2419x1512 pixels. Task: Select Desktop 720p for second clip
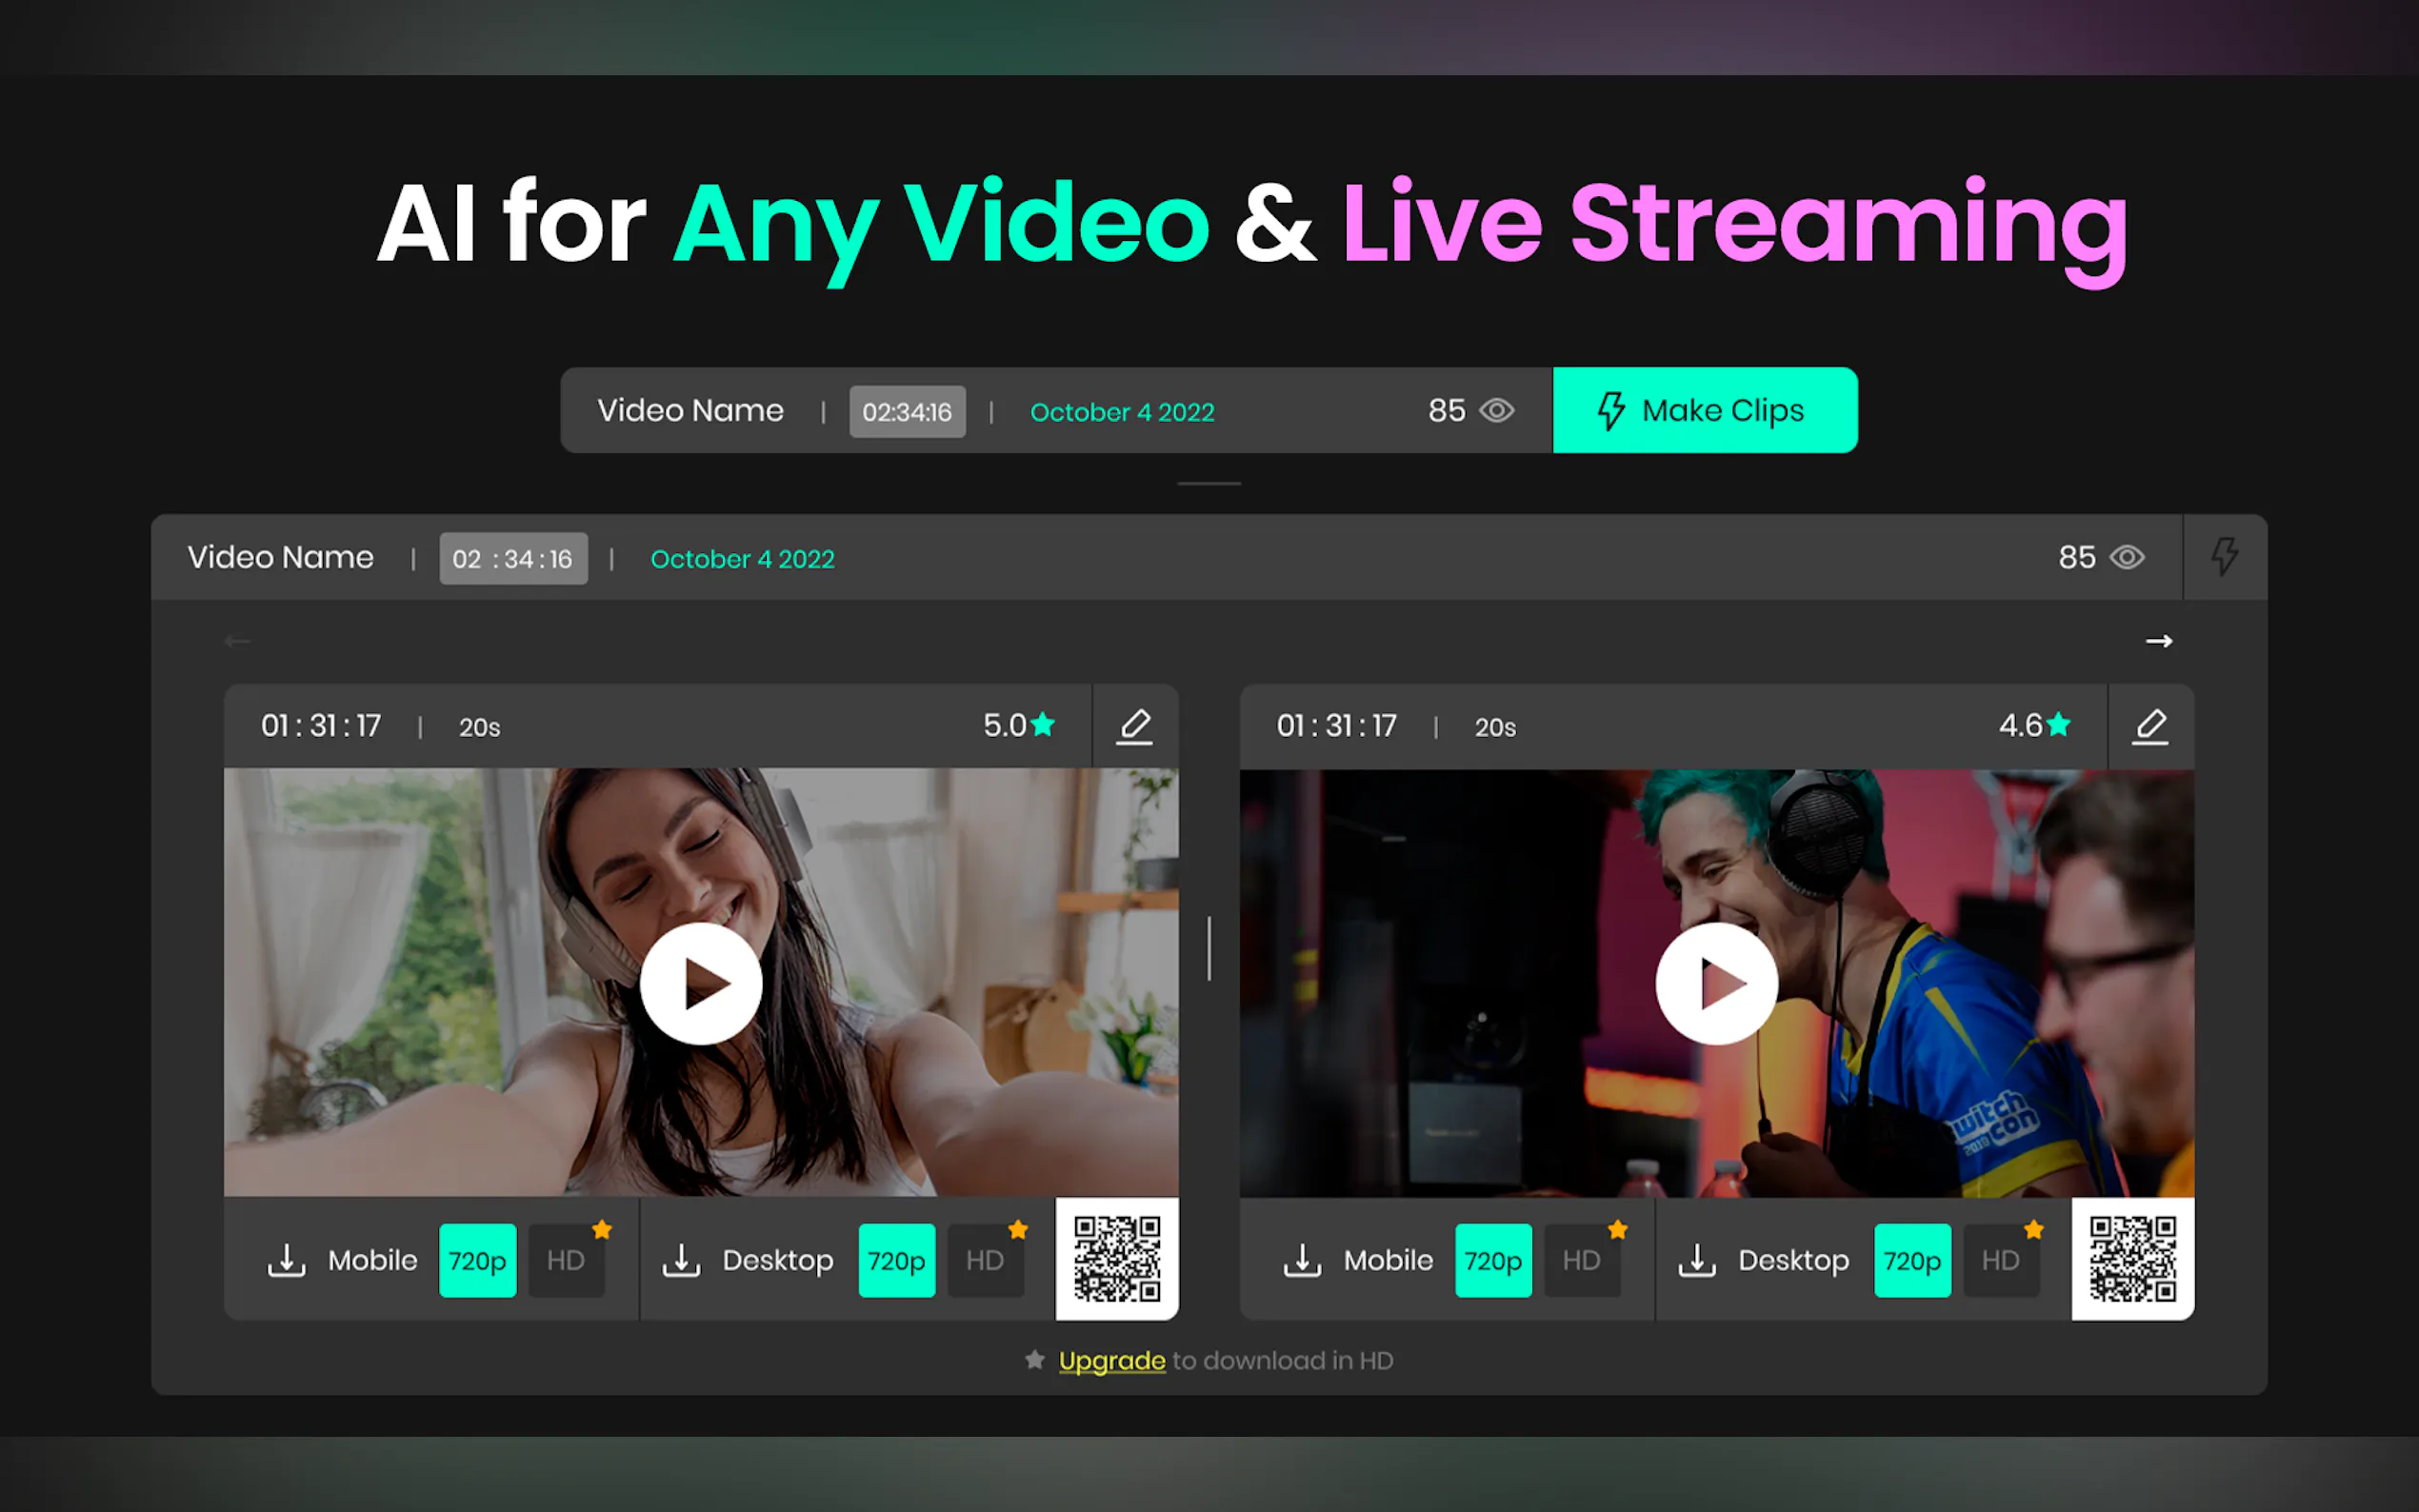[x=1911, y=1260]
